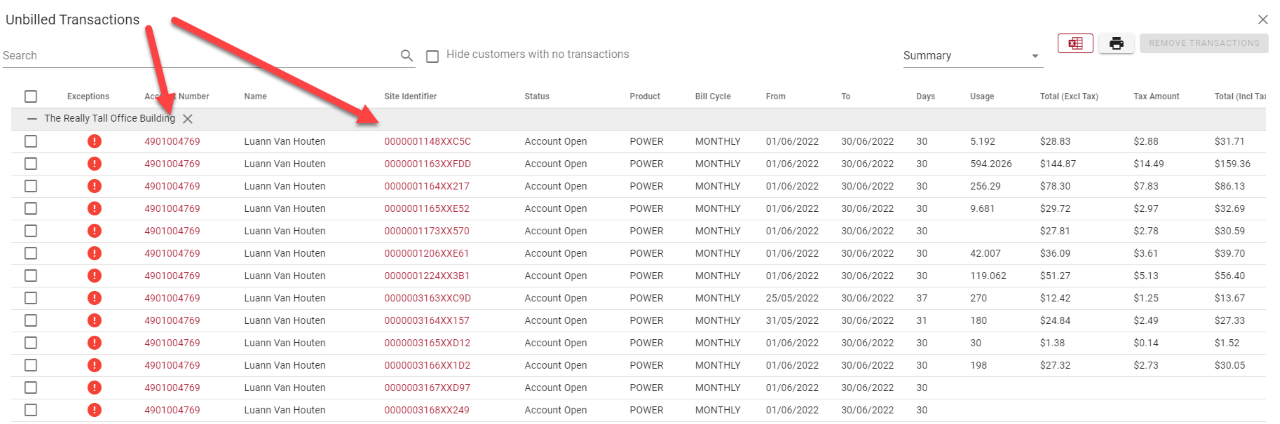Sort by Product column header
The image size is (1280, 424).
pos(645,96)
